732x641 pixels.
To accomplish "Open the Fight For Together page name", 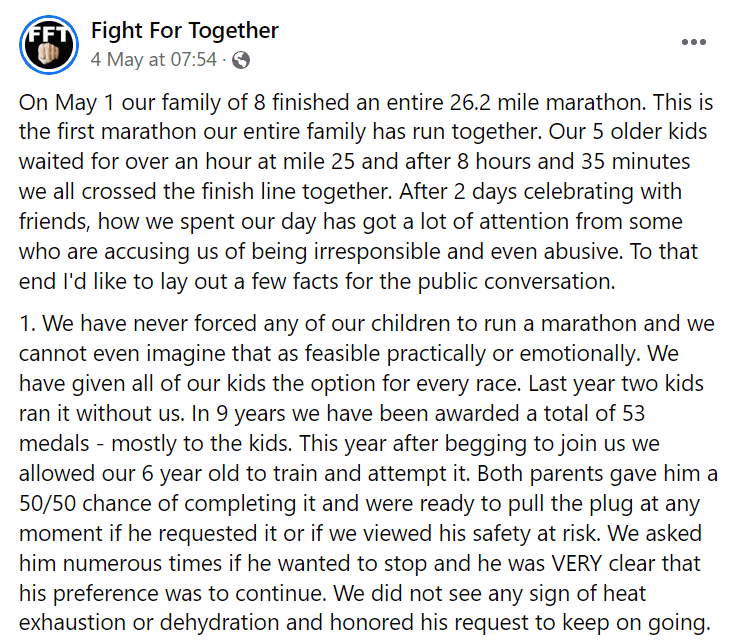I will [185, 31].
